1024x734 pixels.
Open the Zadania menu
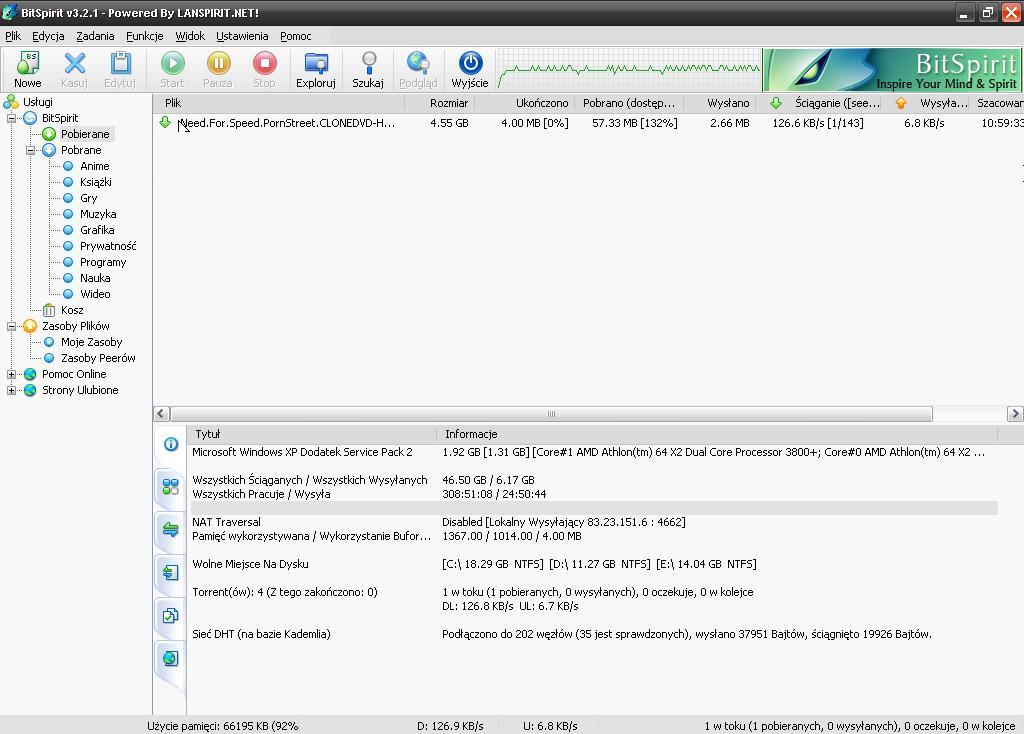[x=95, y=36]
